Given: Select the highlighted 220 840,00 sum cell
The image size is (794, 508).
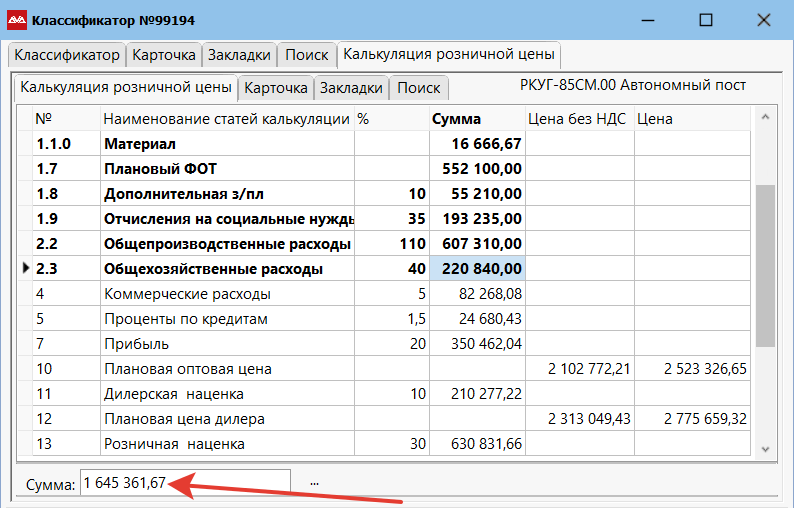Looking at the screenshot, I should [x=477, y=269].
